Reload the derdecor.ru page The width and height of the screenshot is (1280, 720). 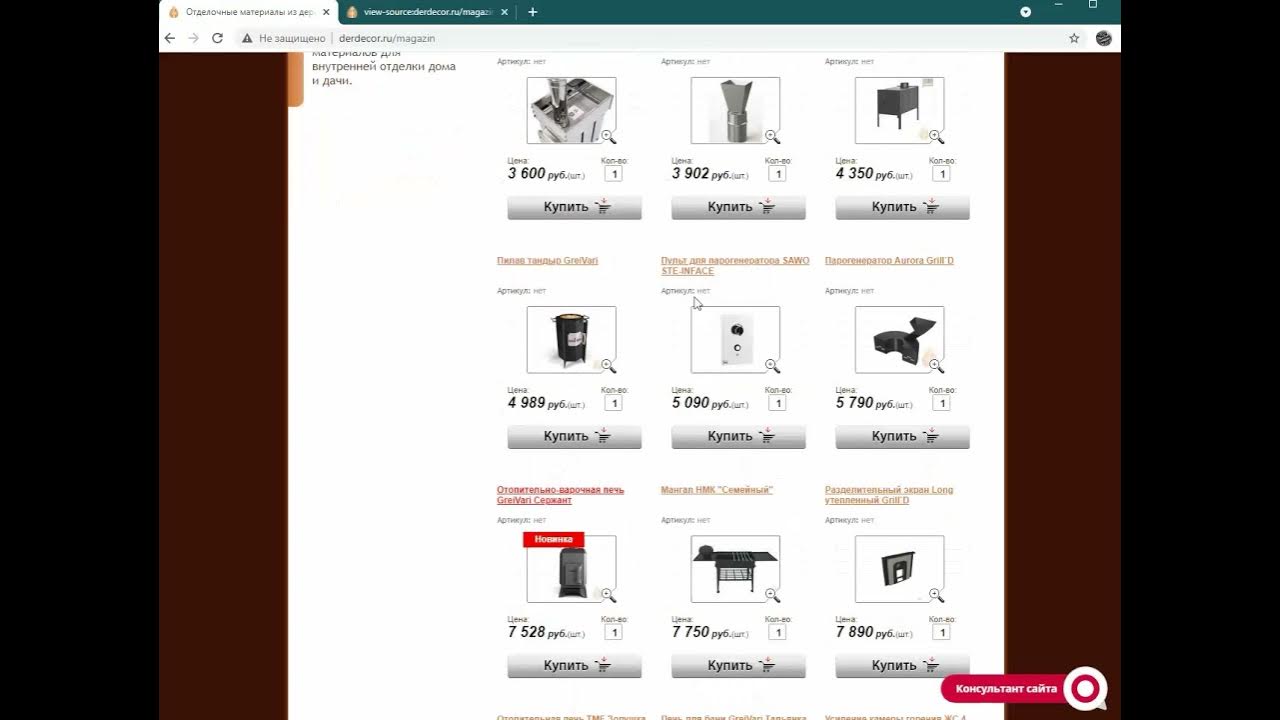tap(217, 38)
